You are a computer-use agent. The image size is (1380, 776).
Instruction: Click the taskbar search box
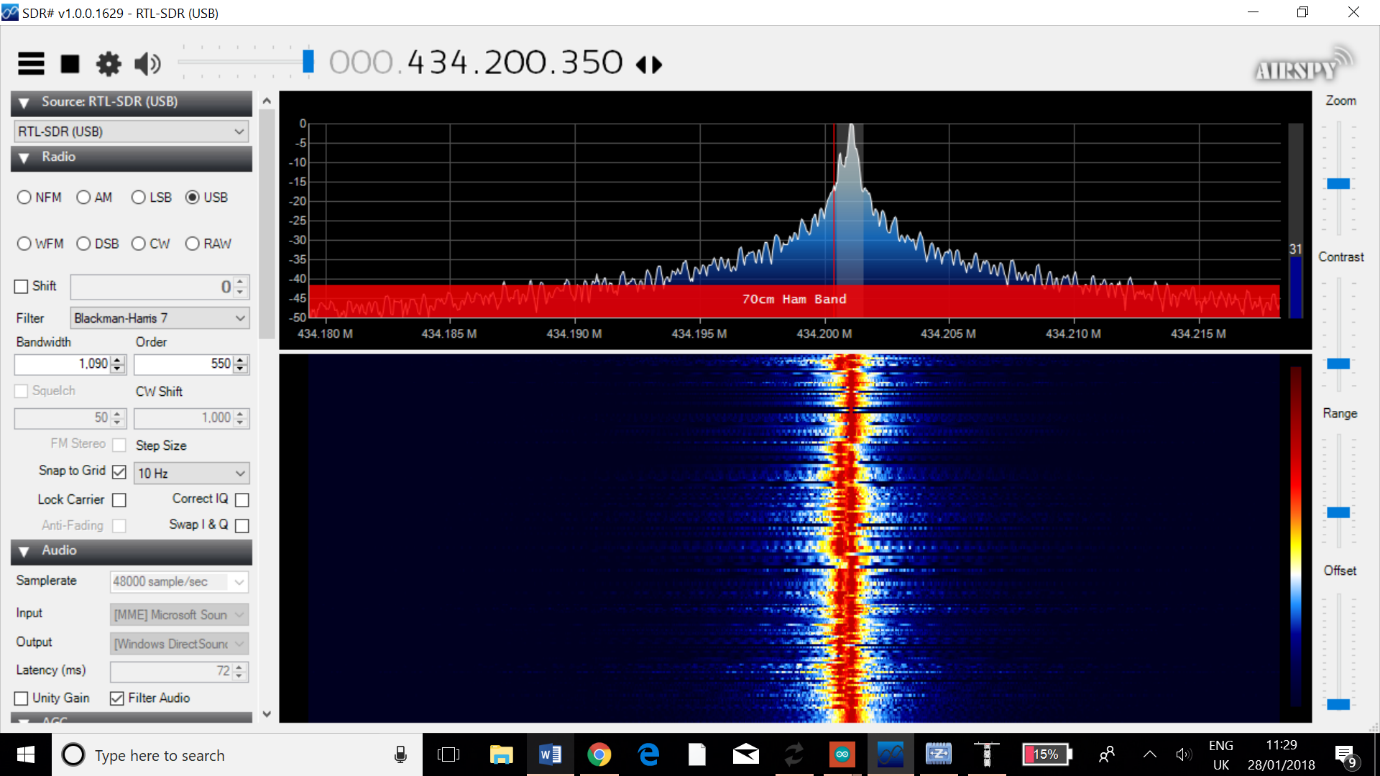click(235, 755)
